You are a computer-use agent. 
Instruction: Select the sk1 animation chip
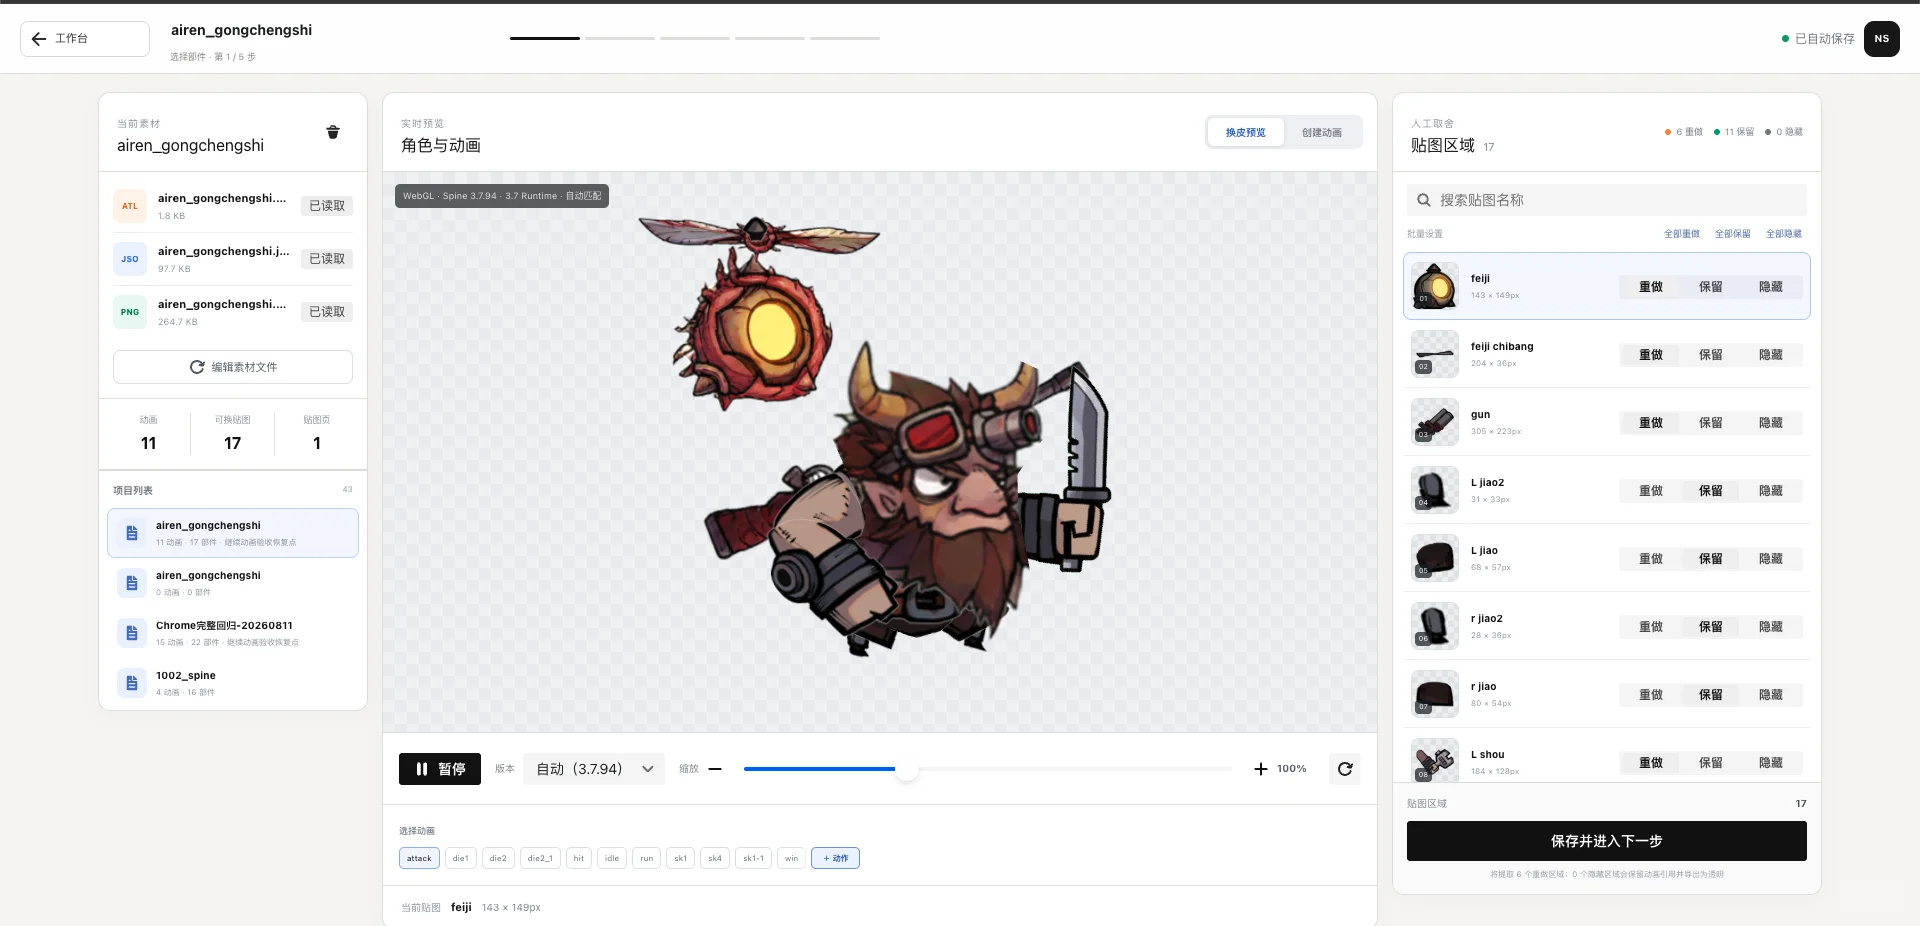(x=681, y=858)
